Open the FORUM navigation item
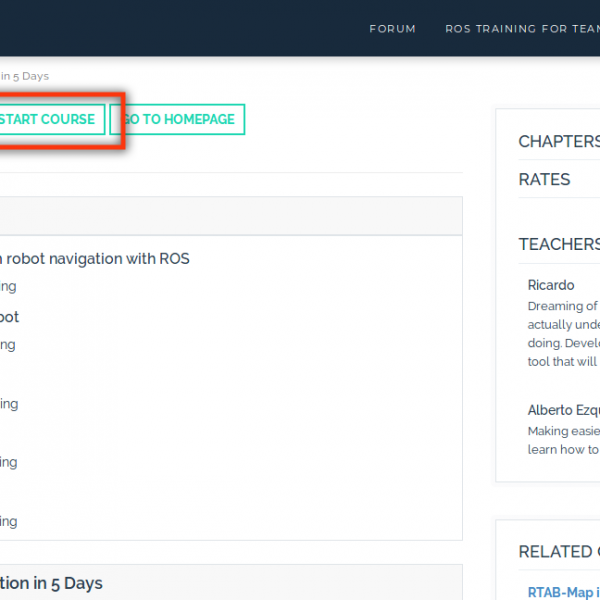This screenshot has height=600, width=600. click(x=392, y=29)
